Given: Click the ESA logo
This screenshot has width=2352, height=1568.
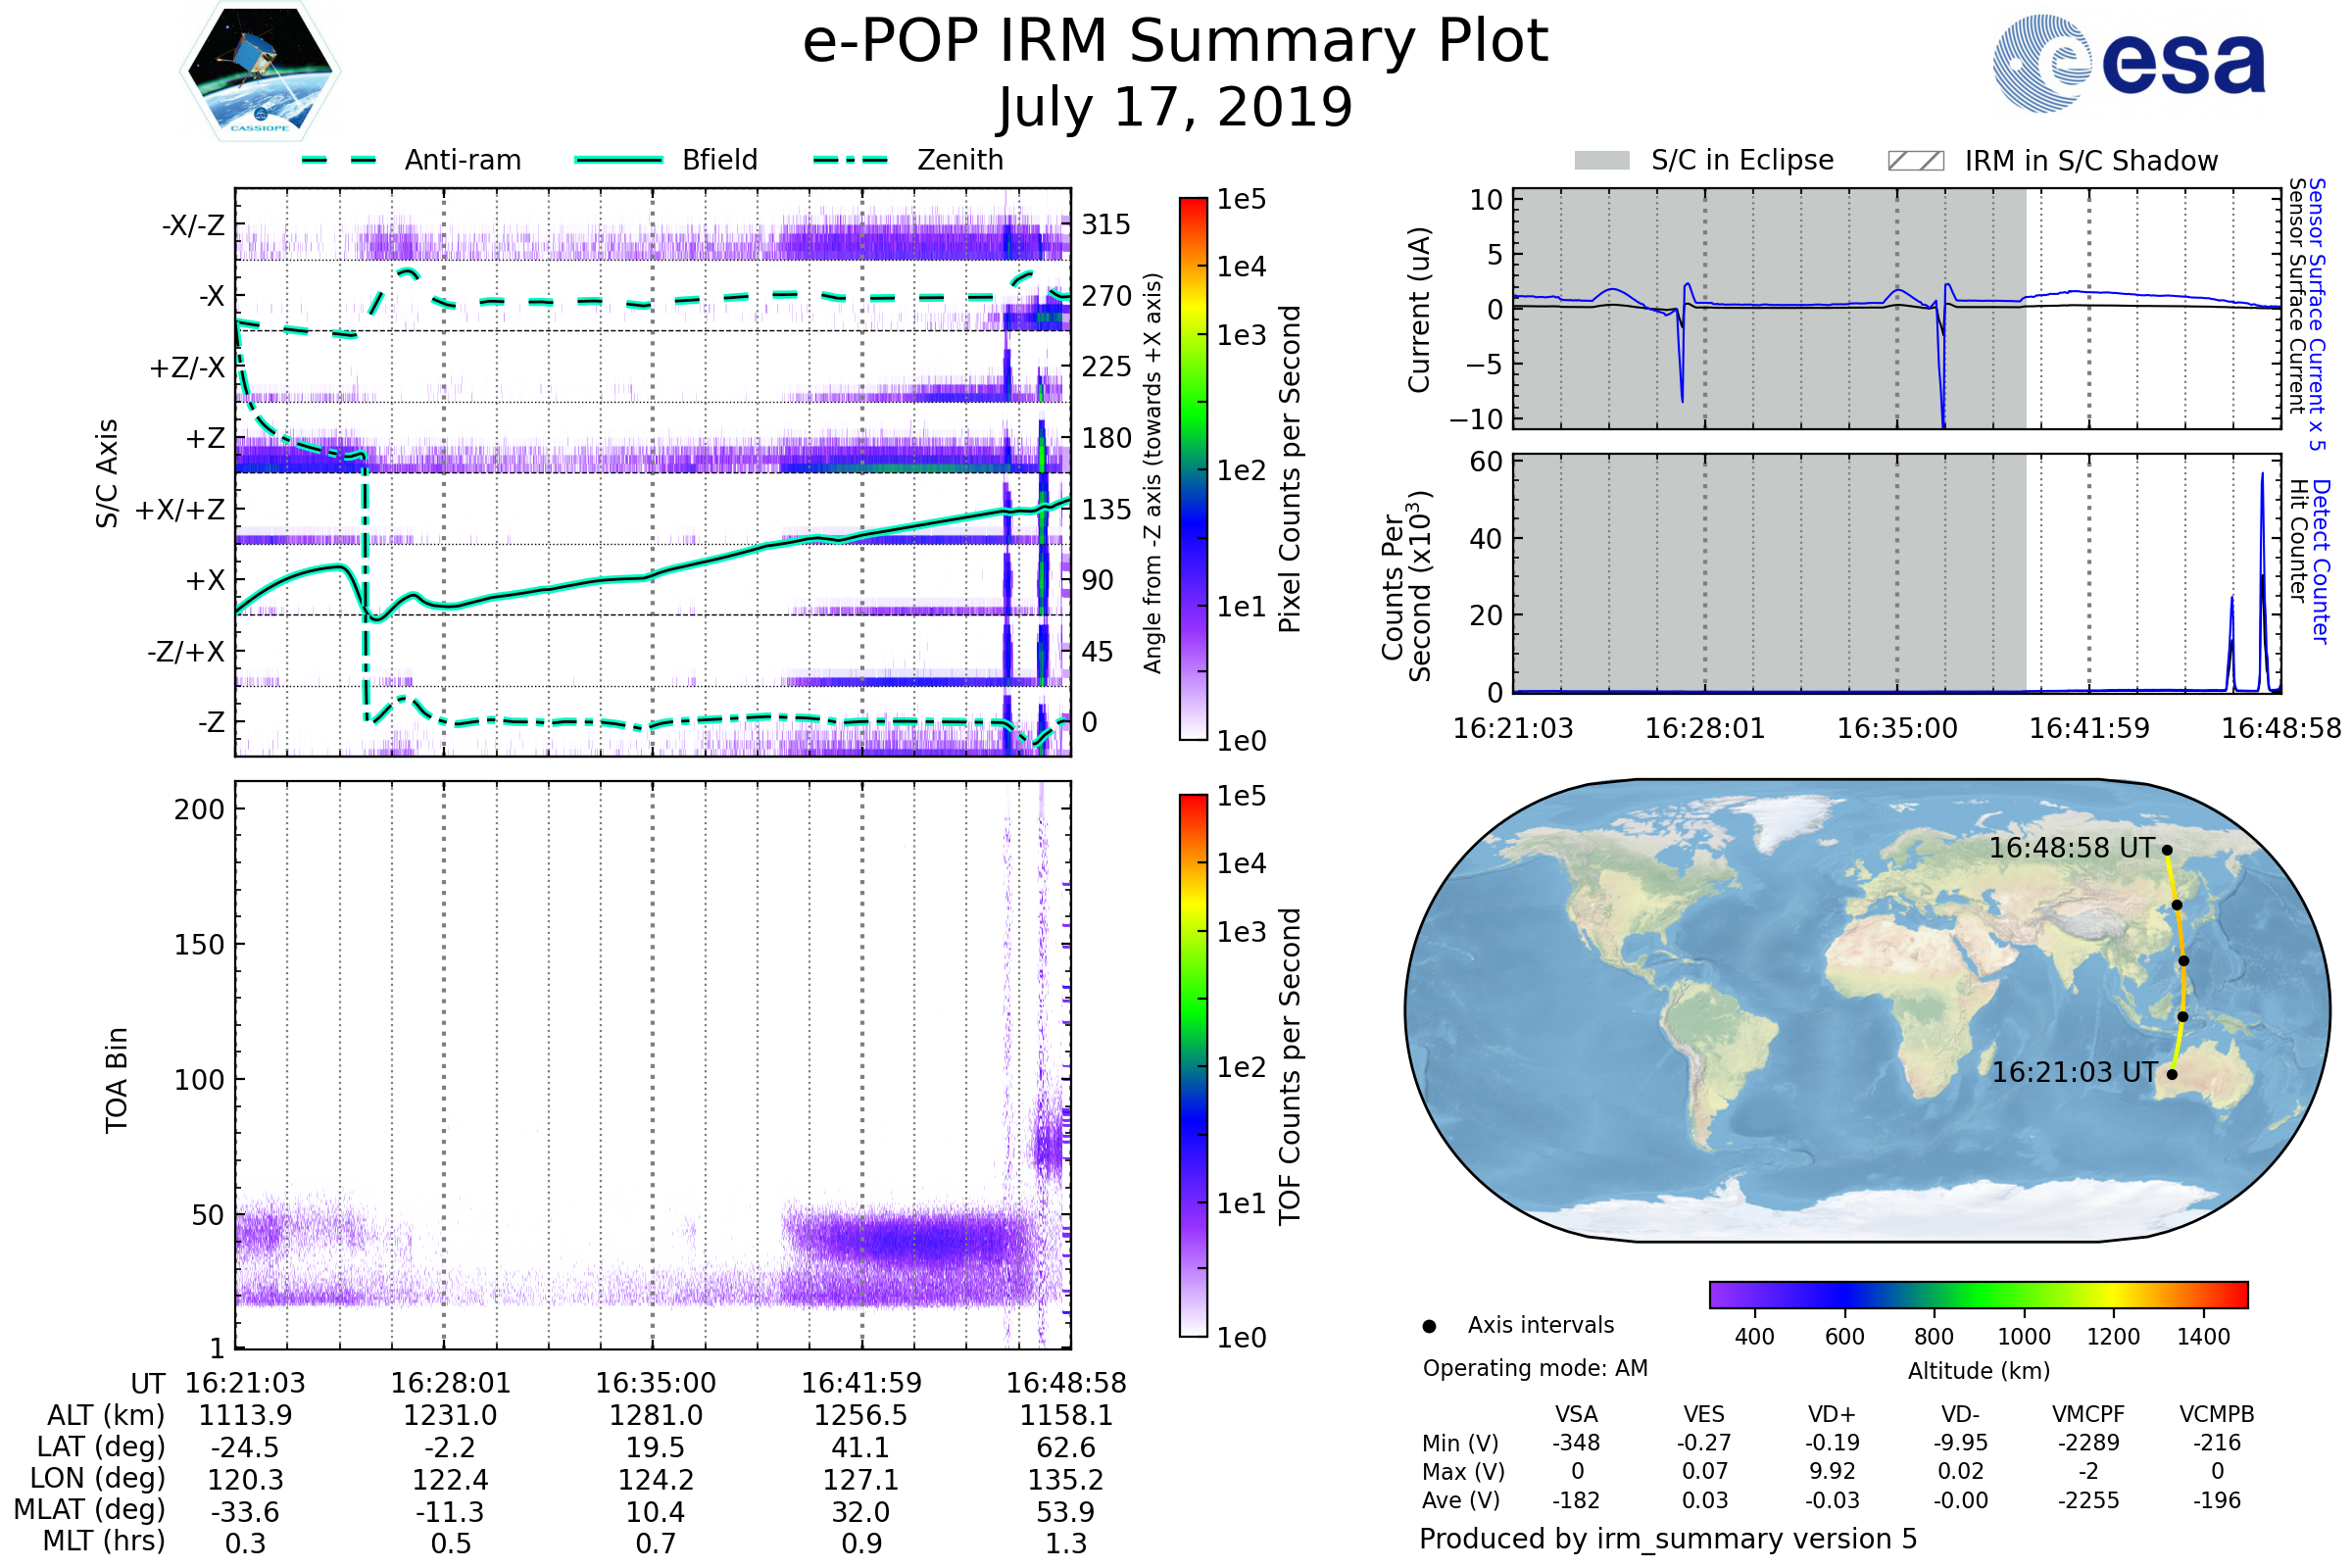Looking at the screenshot, I should pyautogui.click(x=2130, y=64).
